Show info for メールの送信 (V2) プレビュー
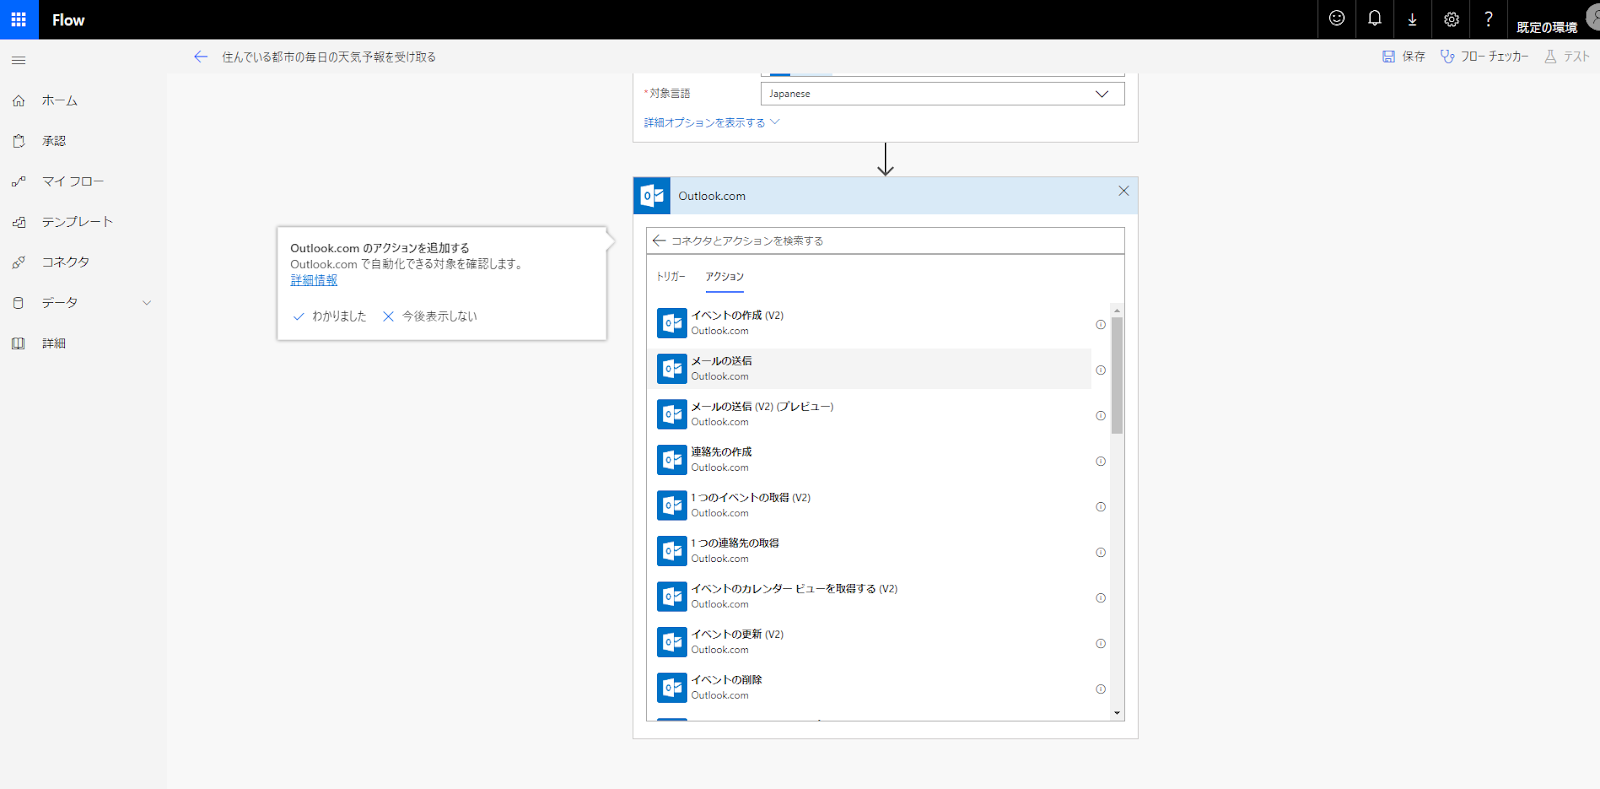This screenshot has height=789, width=1600. click(1101, 416)
